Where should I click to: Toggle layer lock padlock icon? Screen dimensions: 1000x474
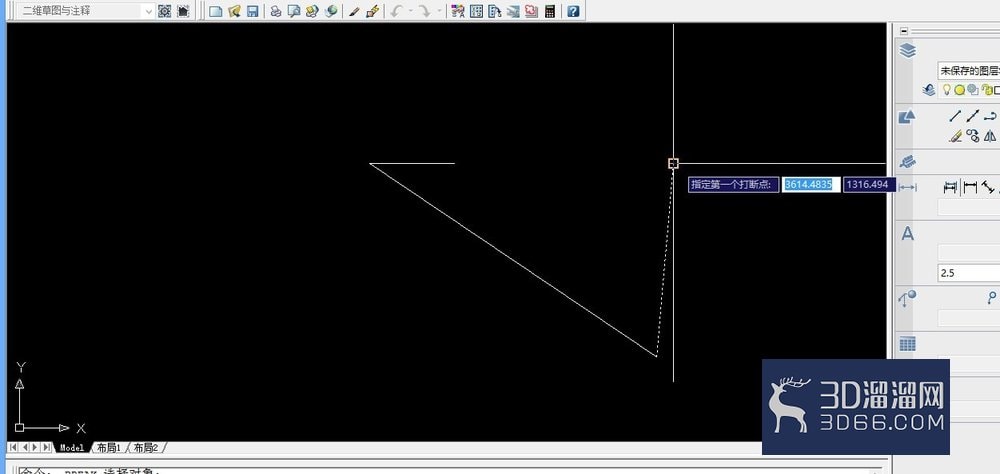pos(986,90)
